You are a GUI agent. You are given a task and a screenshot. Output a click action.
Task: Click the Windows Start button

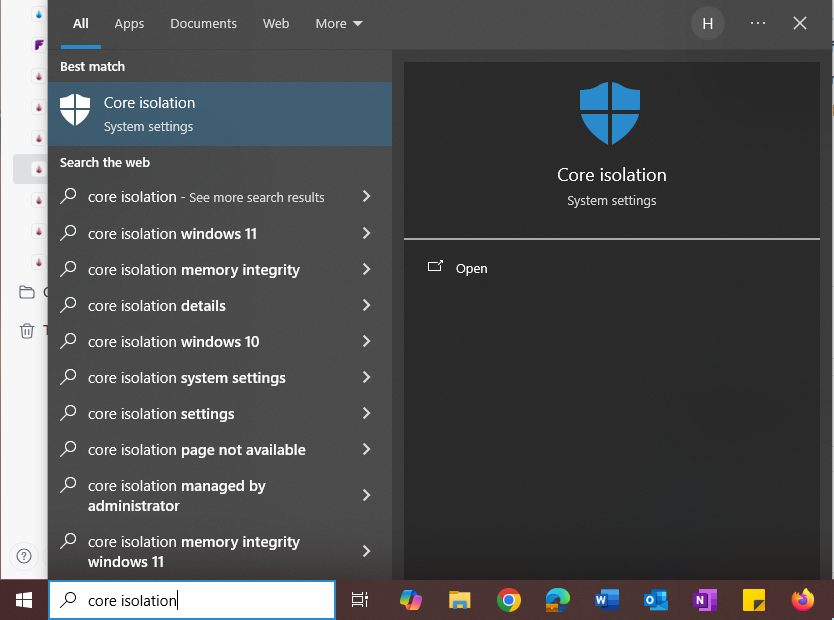click(x=23, y=600)
